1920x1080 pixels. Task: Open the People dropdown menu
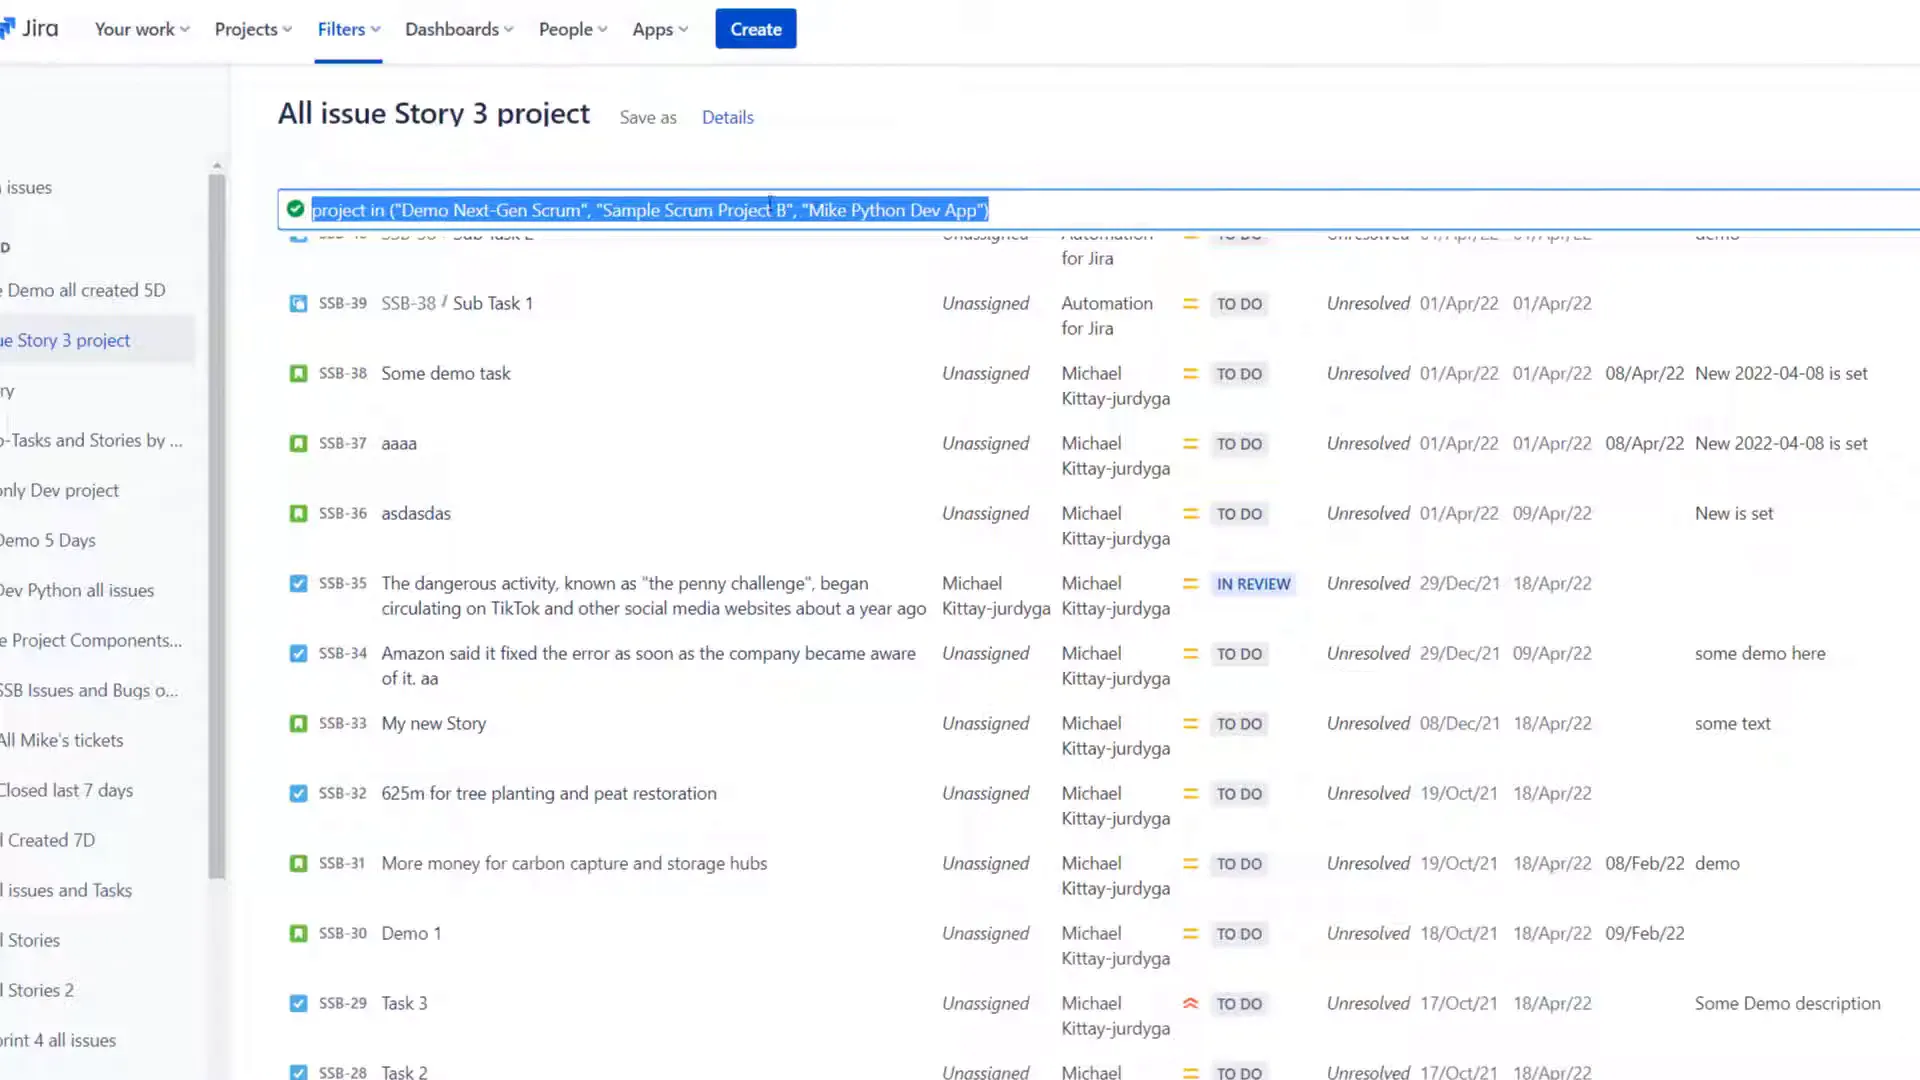tap(573, 29)
